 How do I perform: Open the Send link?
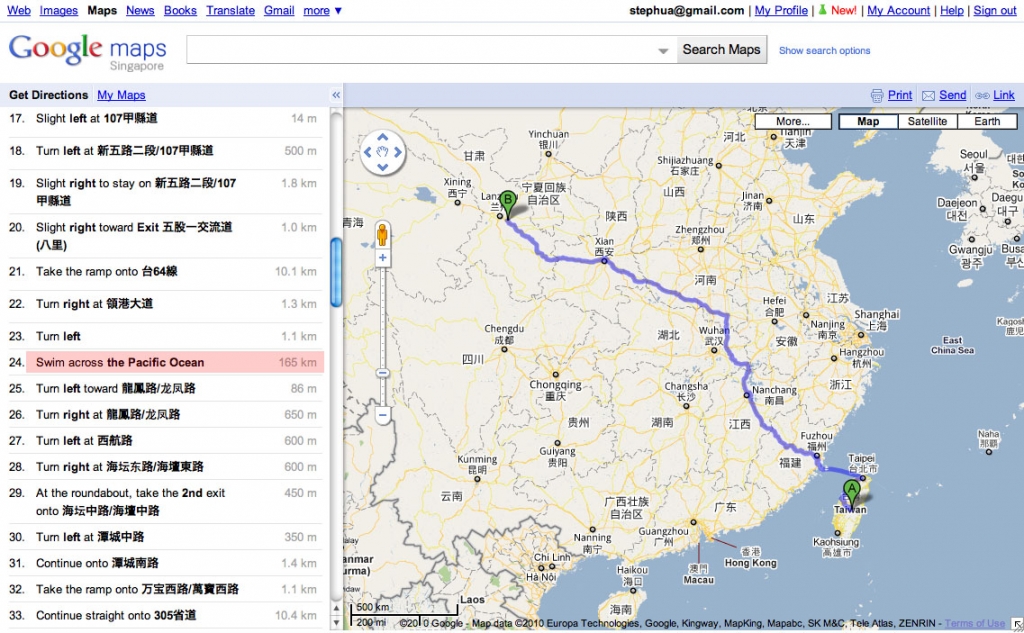(x=952, y=95)
